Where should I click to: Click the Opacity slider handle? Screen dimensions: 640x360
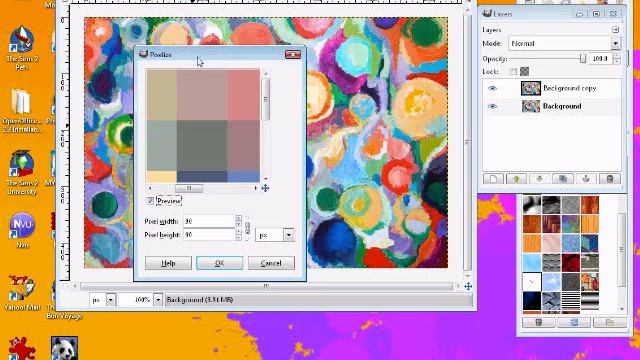[583, 58]
